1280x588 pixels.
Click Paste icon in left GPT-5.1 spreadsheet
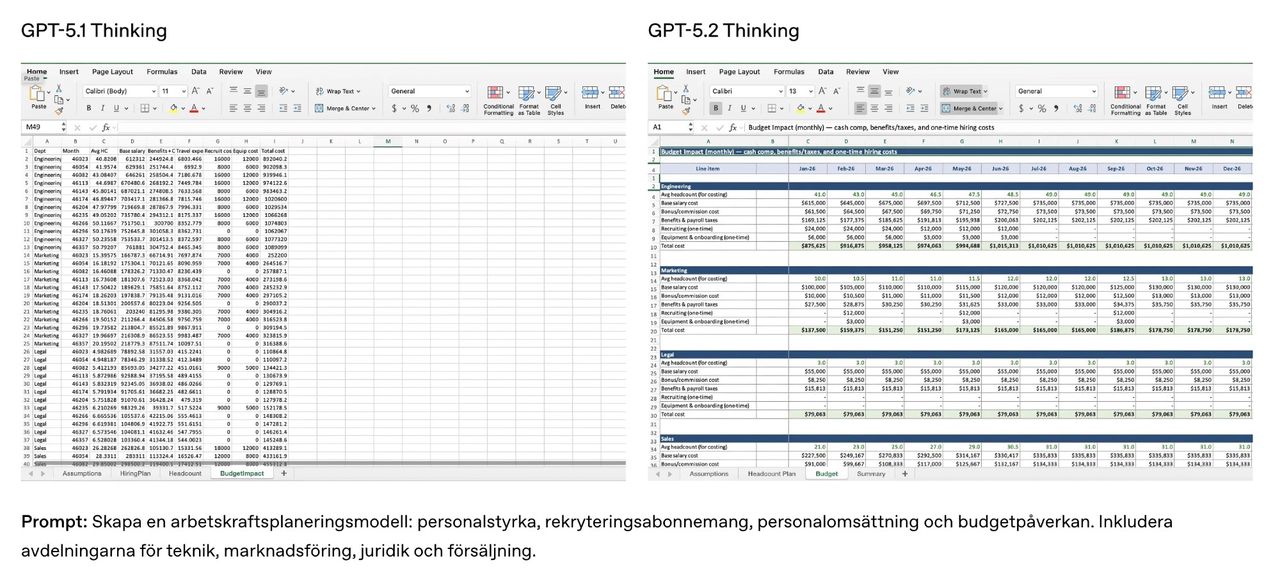click(x=38, y=93)
